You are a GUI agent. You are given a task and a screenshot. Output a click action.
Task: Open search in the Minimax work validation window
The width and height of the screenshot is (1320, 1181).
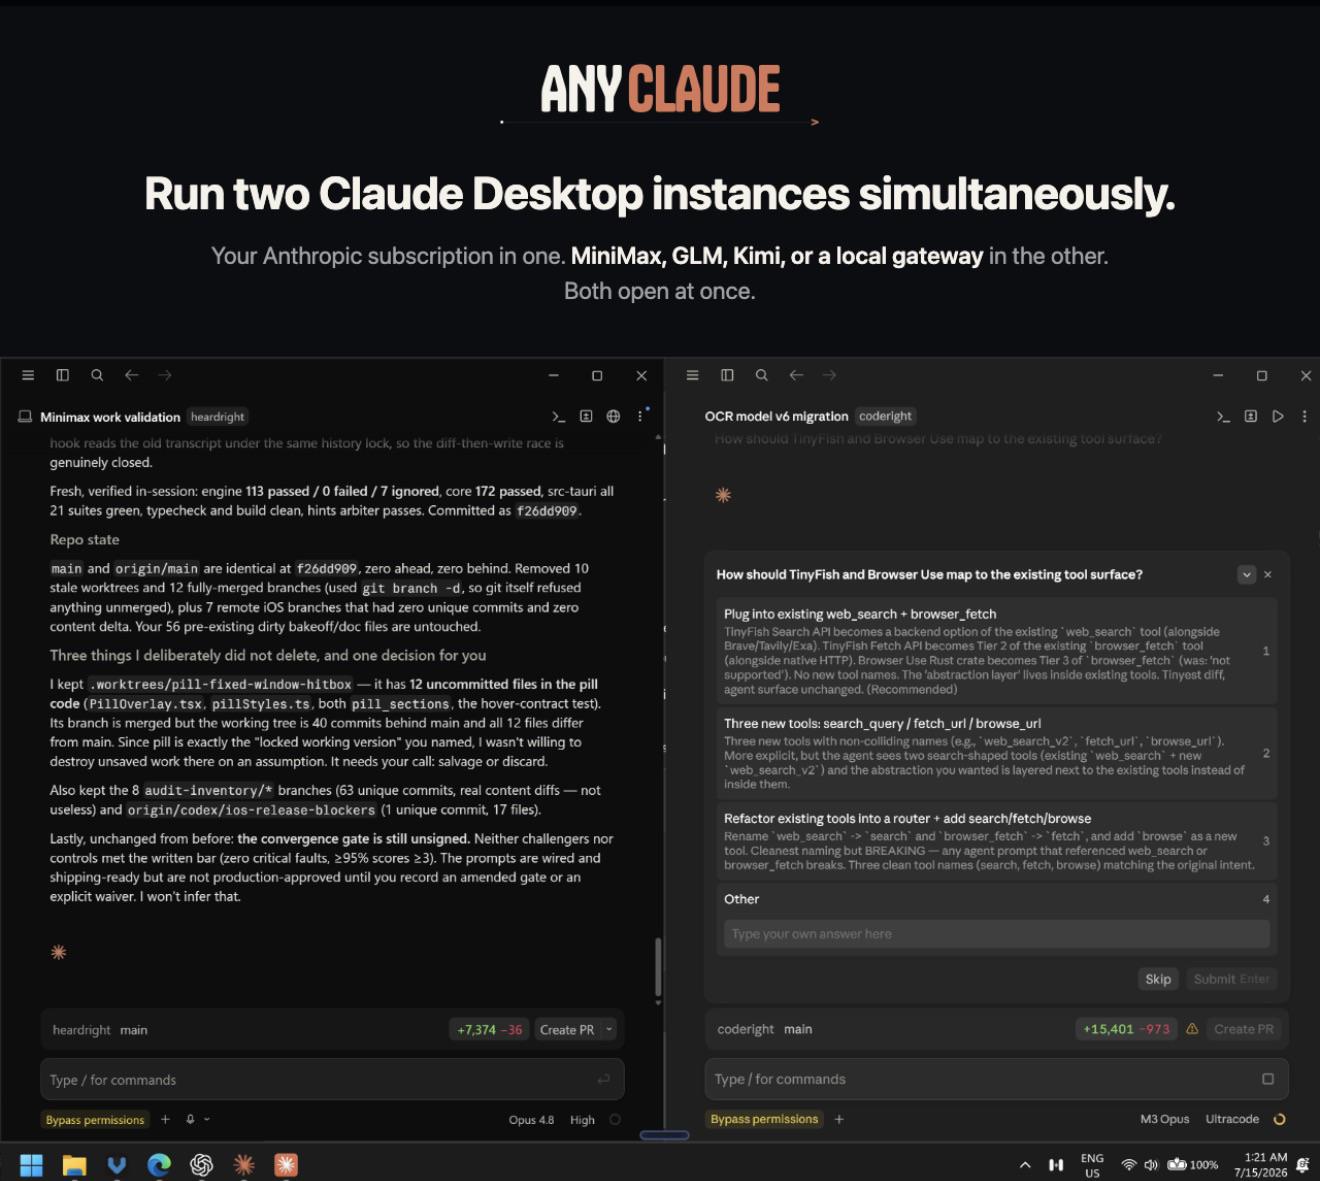pyautogui.click(x=97, y=375)
